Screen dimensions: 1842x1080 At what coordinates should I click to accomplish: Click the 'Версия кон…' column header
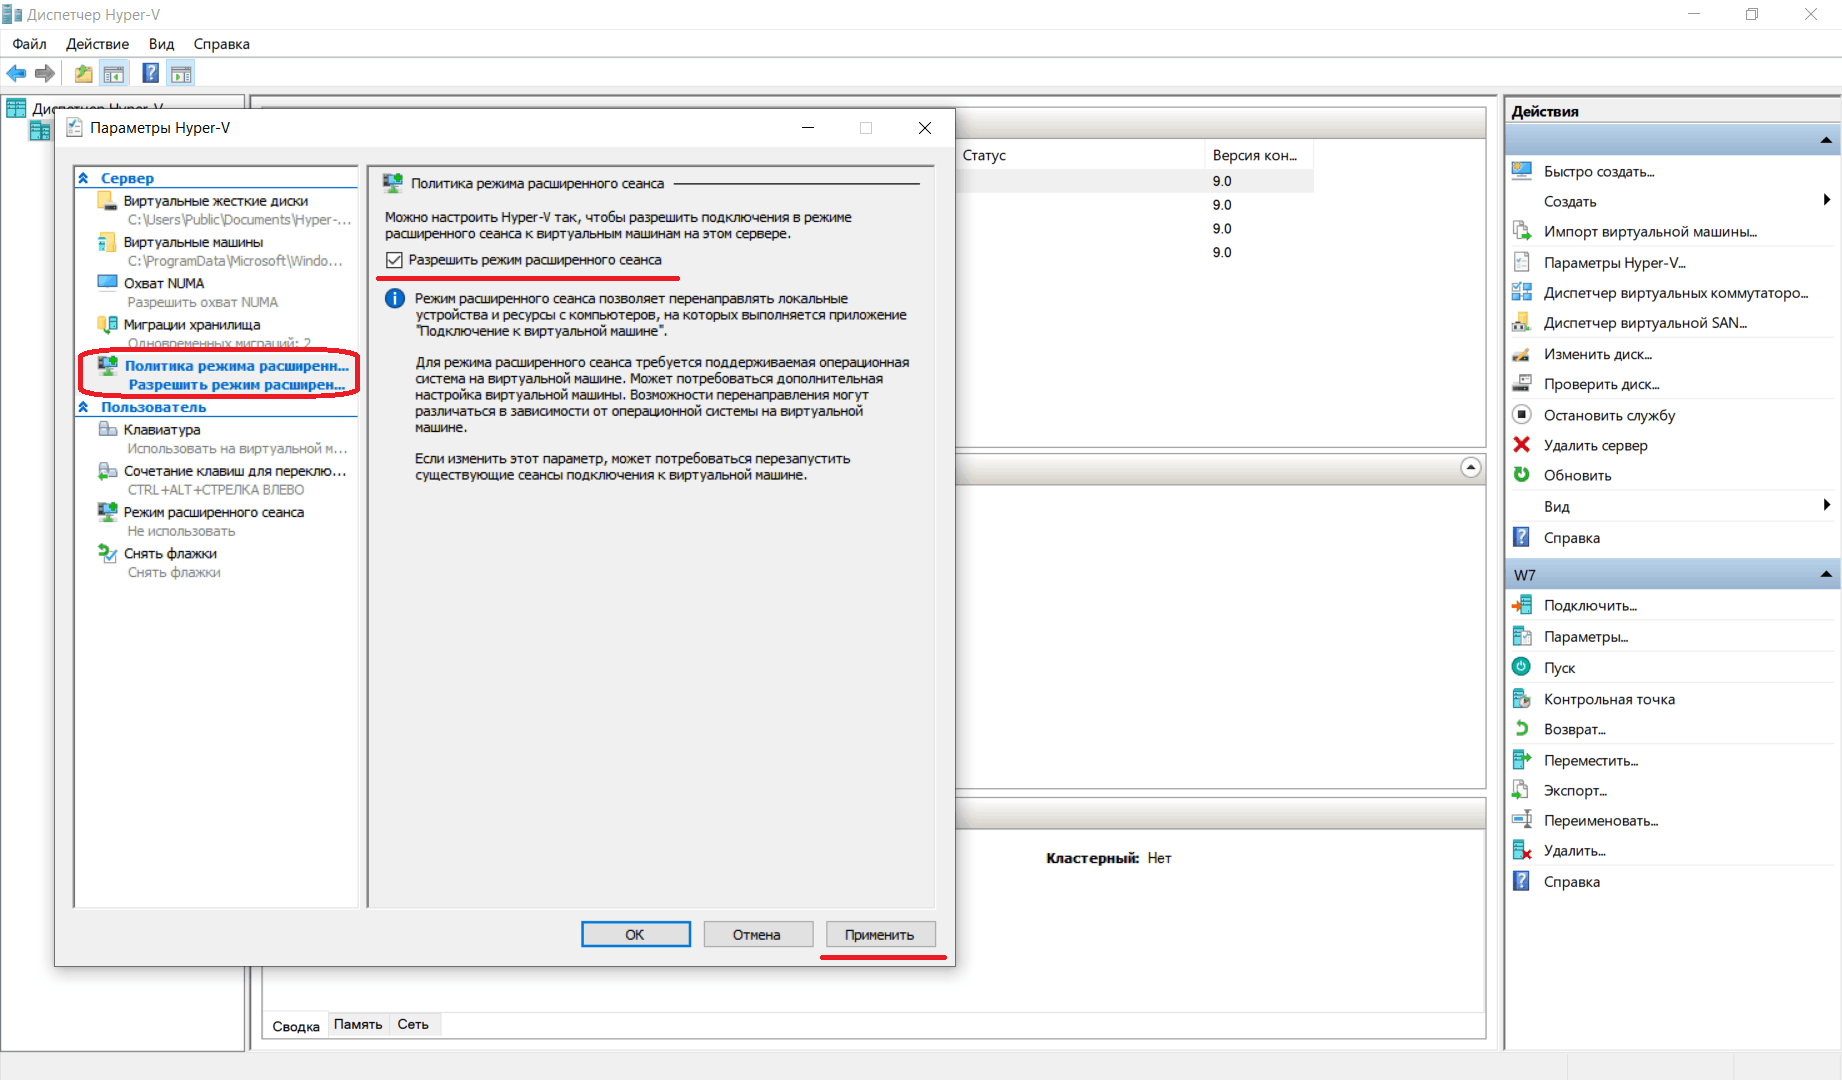click(1258, 155)
